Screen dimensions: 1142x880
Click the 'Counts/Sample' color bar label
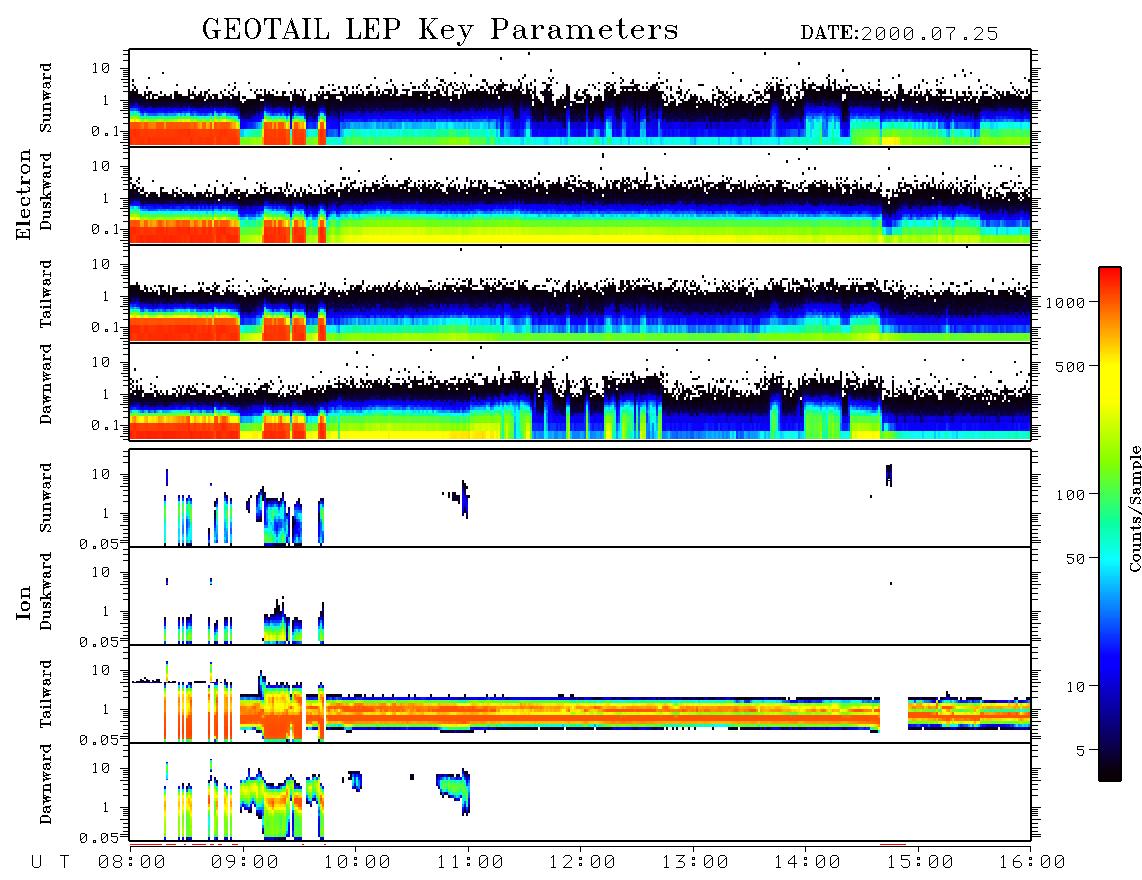click(1134, 508)
